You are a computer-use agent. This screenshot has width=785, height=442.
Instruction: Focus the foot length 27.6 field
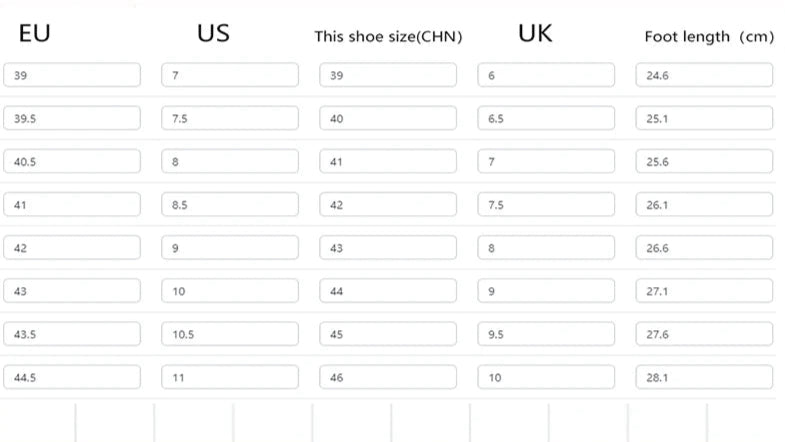click(704, 334)
